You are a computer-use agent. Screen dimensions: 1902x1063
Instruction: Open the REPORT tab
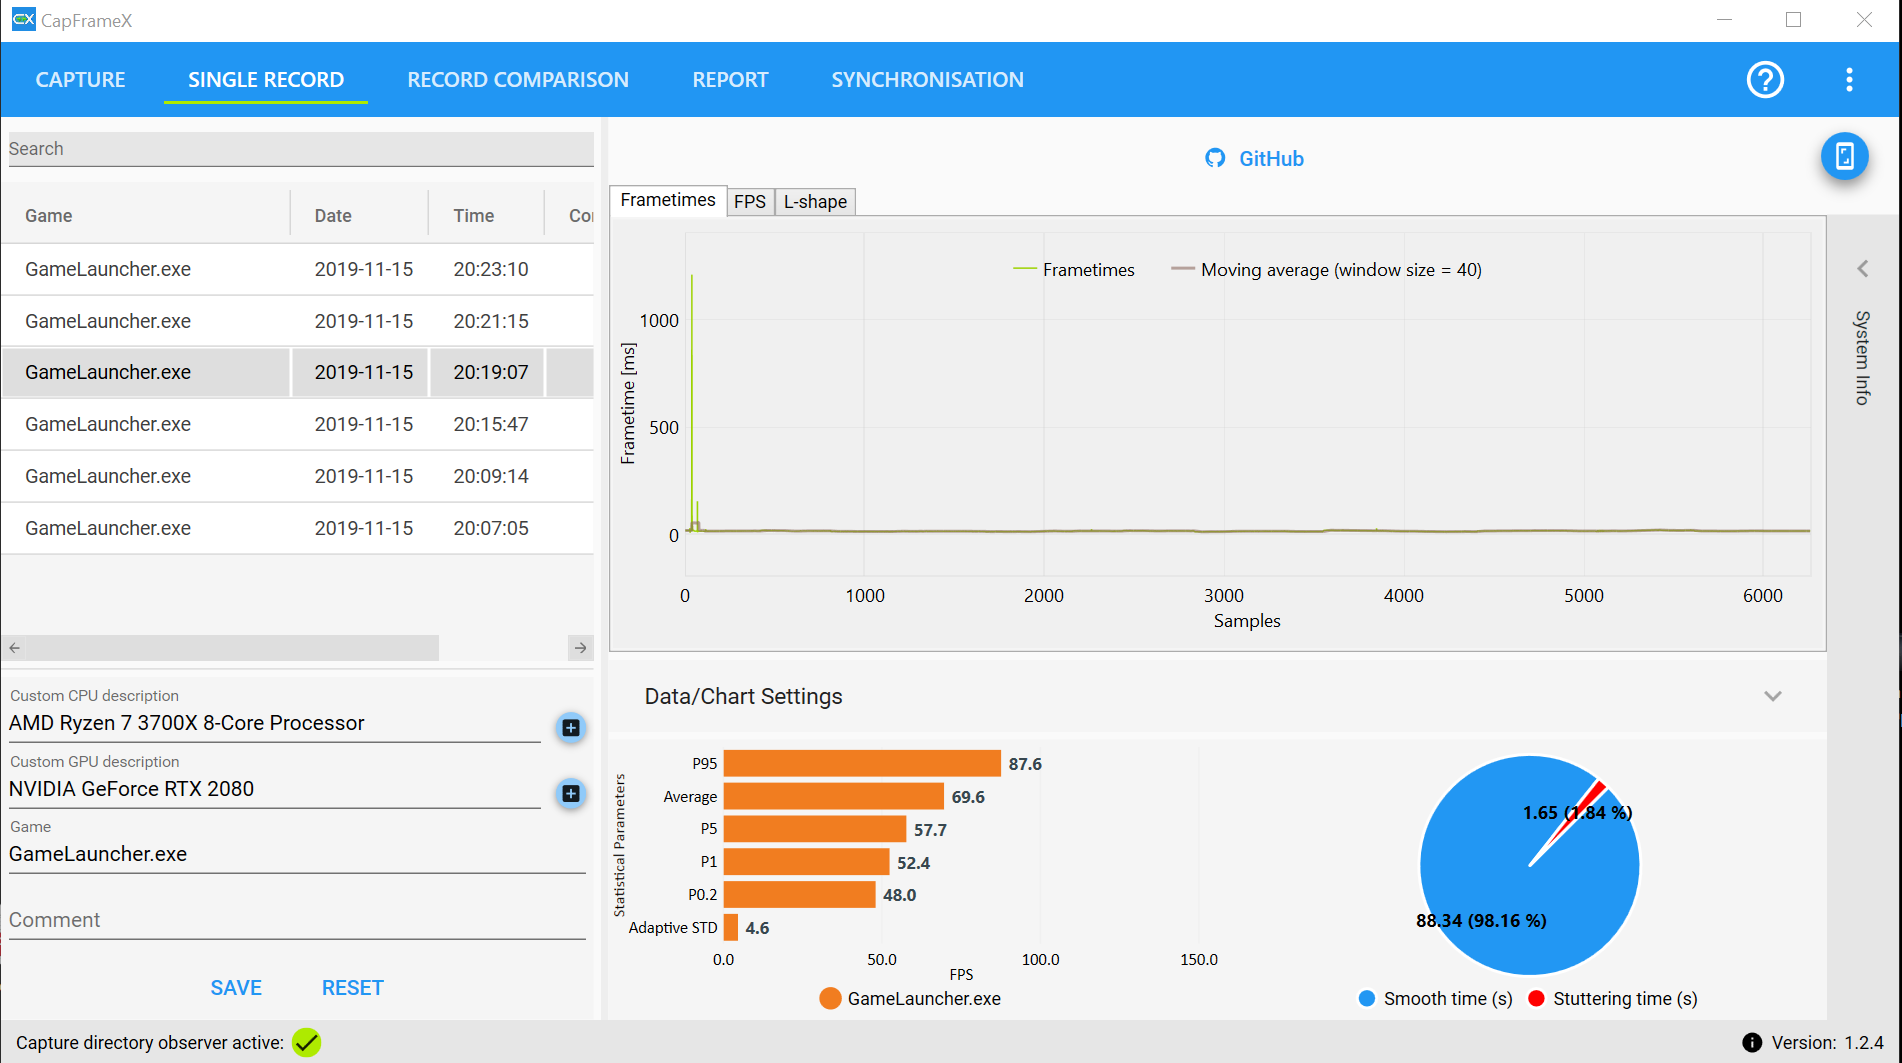point(731,80)
